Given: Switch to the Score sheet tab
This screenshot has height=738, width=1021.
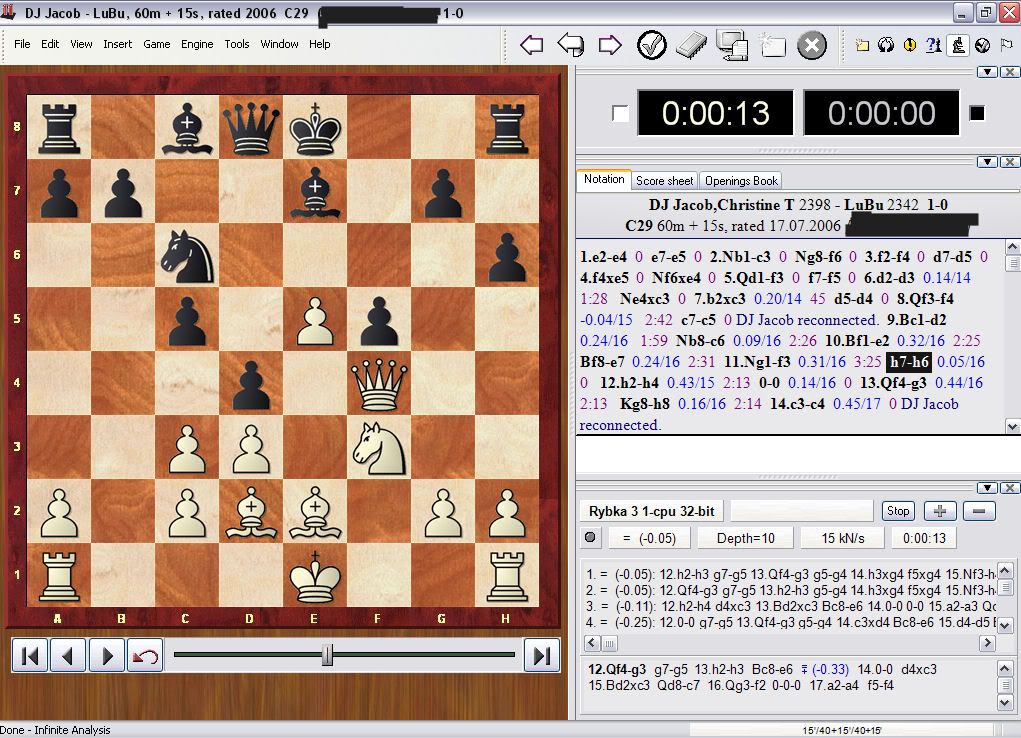Looking at the screenshot, I should 664,181.
